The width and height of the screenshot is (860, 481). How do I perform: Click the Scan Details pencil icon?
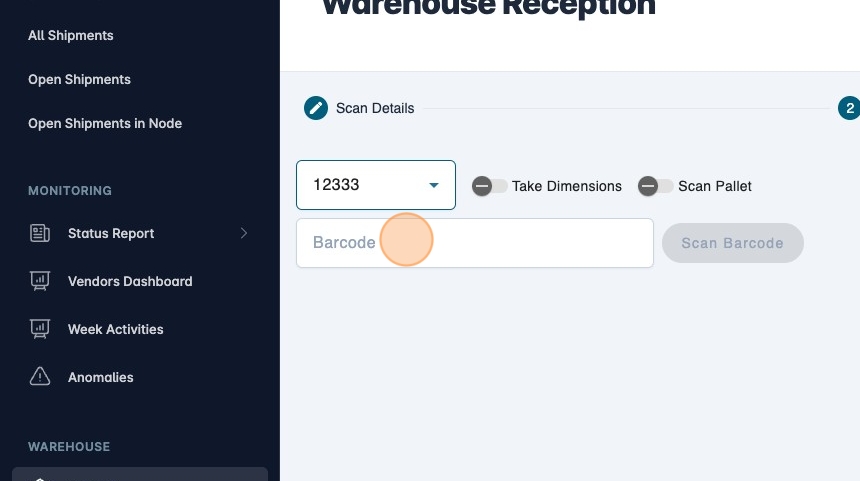[316, 108]
